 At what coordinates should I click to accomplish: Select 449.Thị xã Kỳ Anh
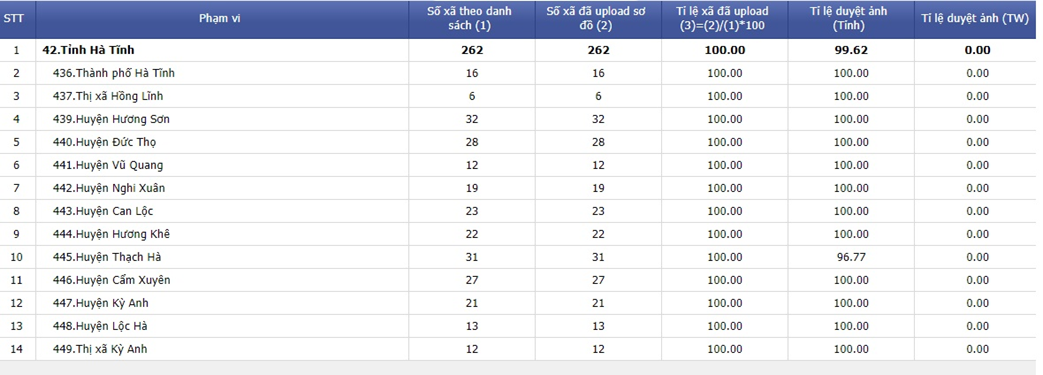[x=100, y=349]
